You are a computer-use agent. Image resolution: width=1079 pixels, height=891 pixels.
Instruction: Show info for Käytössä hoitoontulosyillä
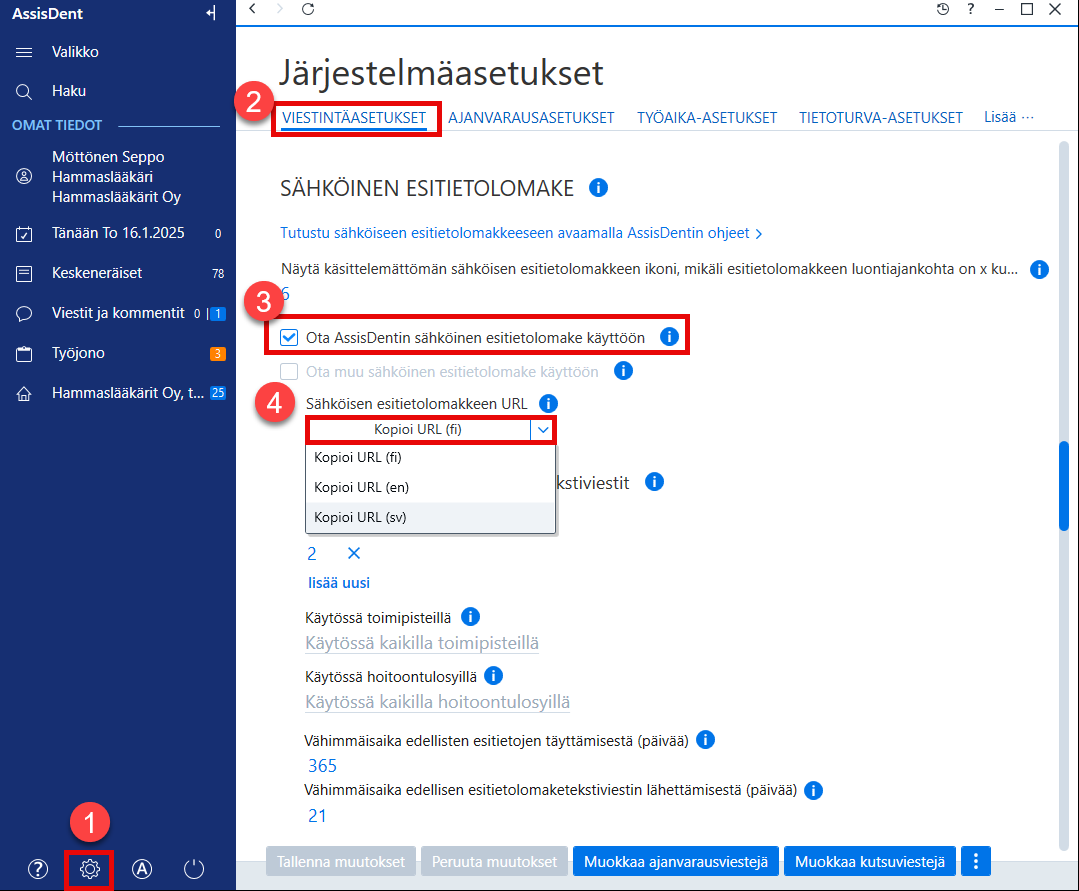pos(493,676)
